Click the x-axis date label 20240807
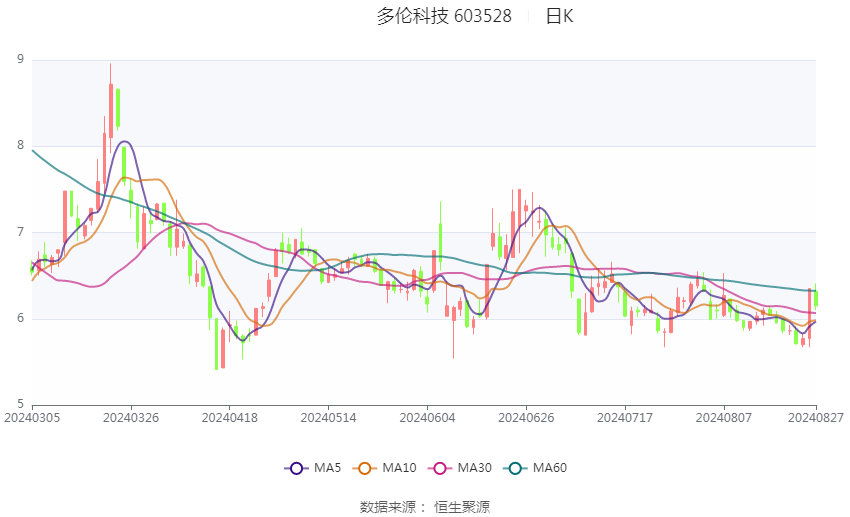The width and height of the screenshot is (850, 517). [x=724, y=418]
